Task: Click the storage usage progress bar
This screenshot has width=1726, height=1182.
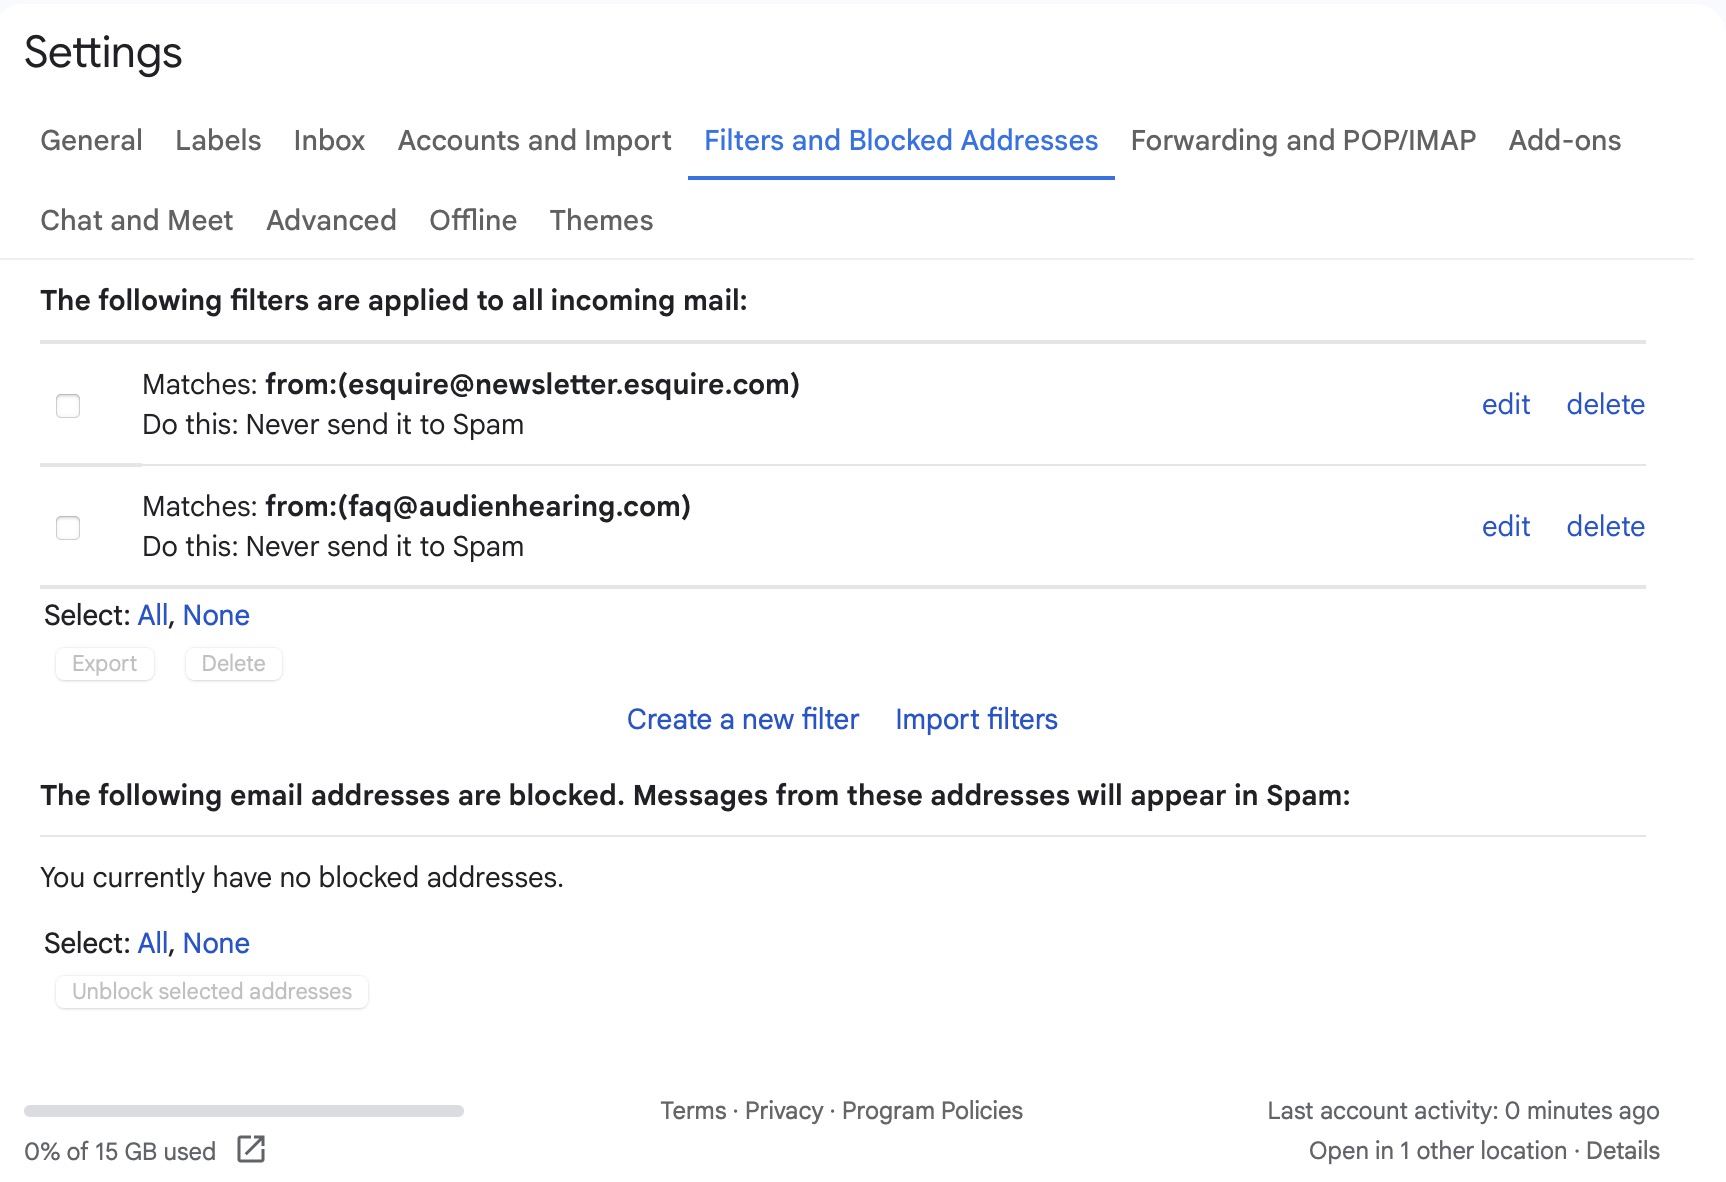Action: pos(244,1110)
